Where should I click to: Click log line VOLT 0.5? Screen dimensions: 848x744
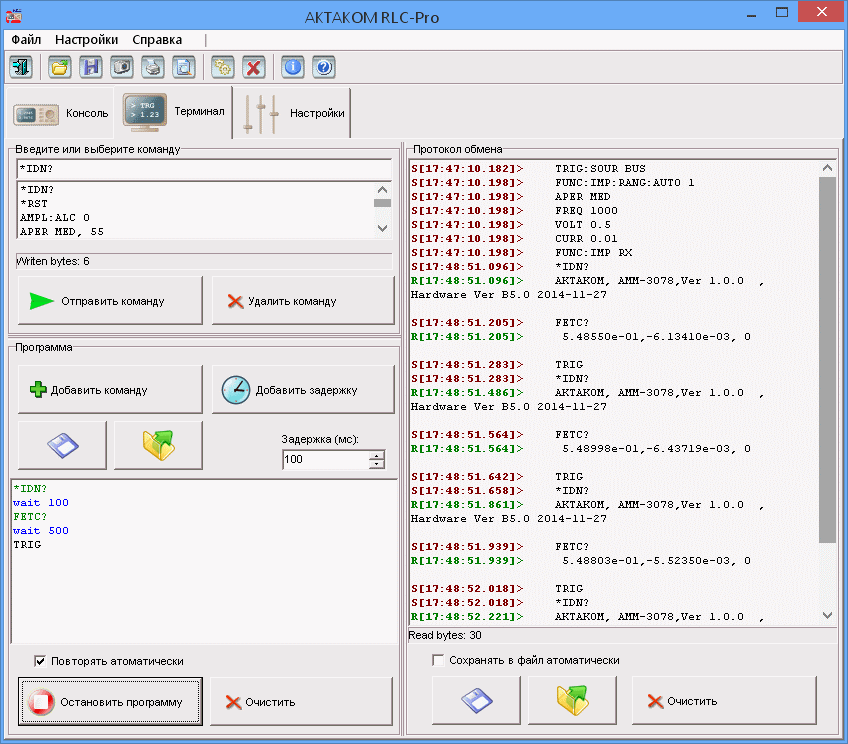(583, 225)
